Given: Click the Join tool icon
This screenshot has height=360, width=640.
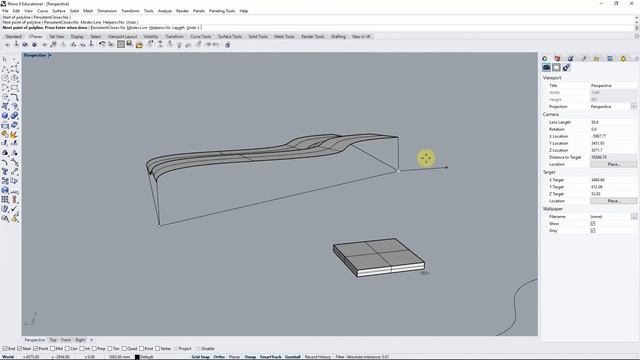Looking at the screenshot, I should point(5,134).
